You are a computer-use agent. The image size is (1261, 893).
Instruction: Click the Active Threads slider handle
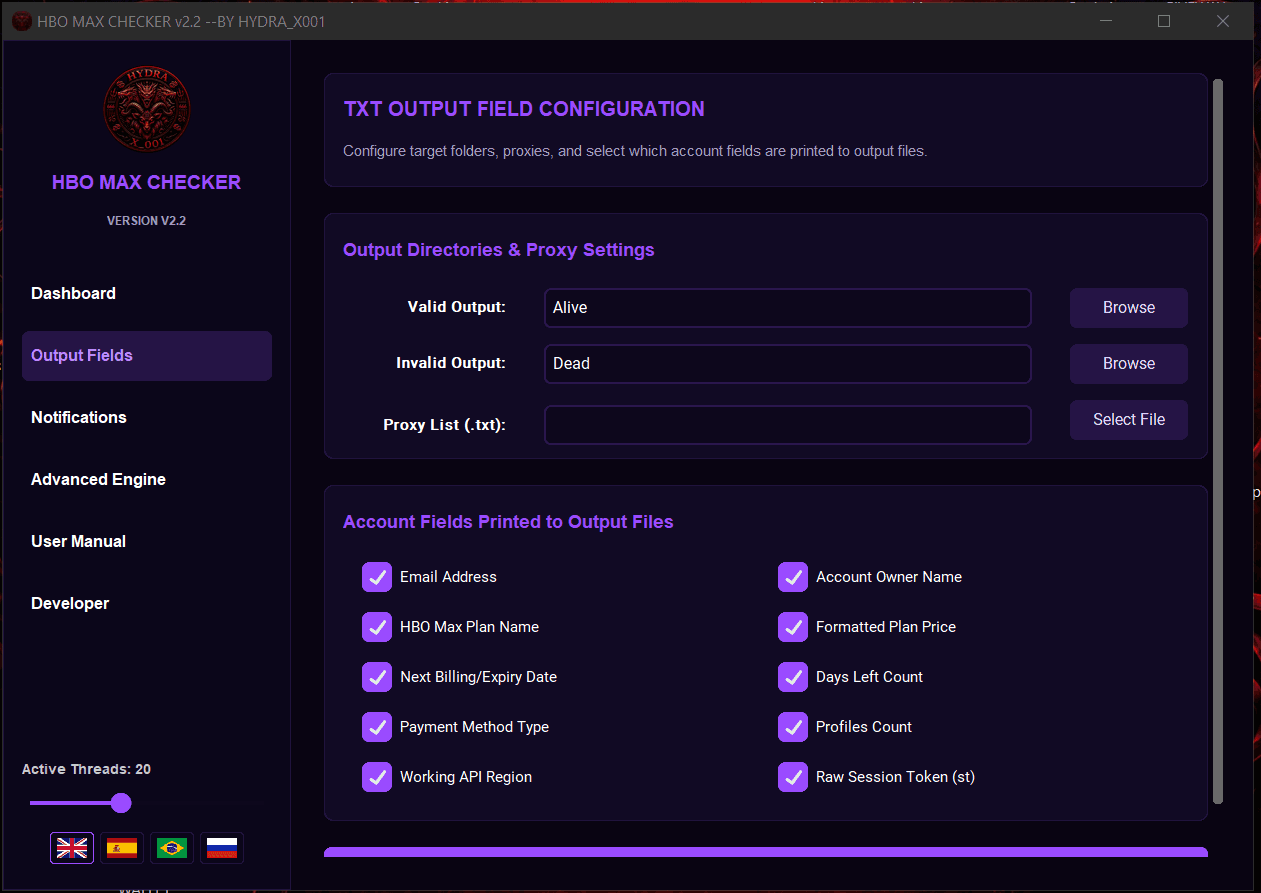(121, 803)
